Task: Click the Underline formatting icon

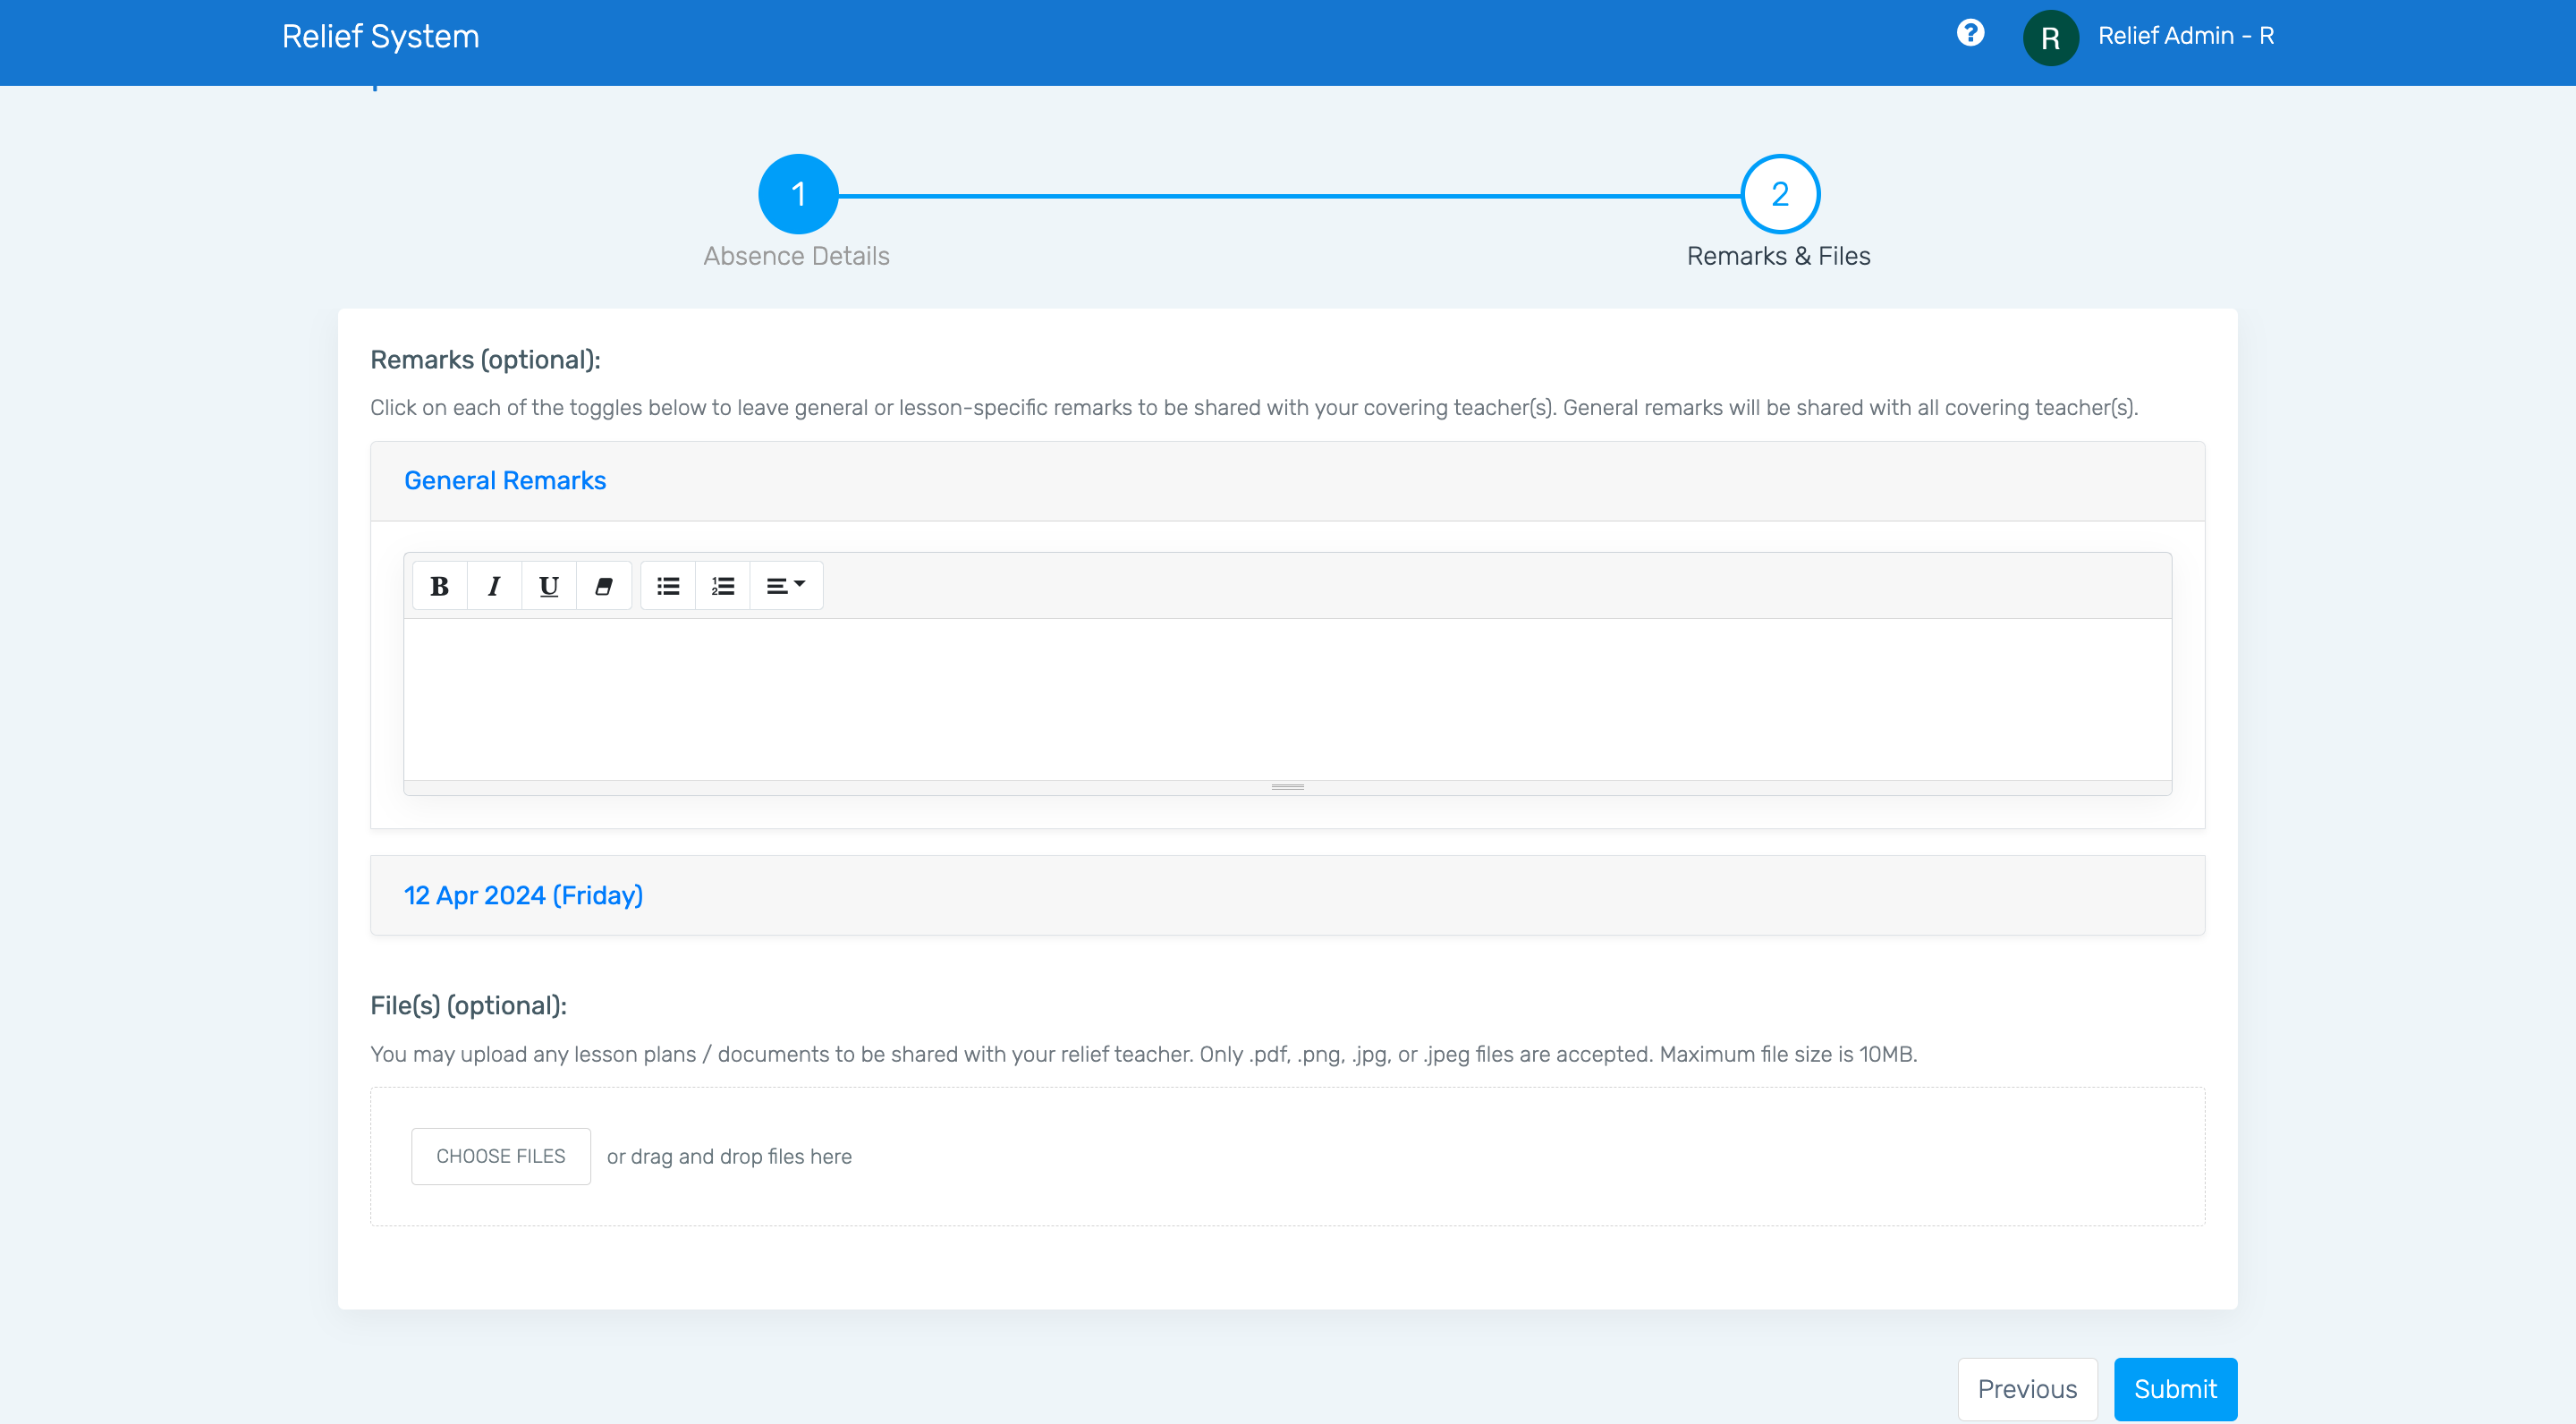Action: pos(549,586)
